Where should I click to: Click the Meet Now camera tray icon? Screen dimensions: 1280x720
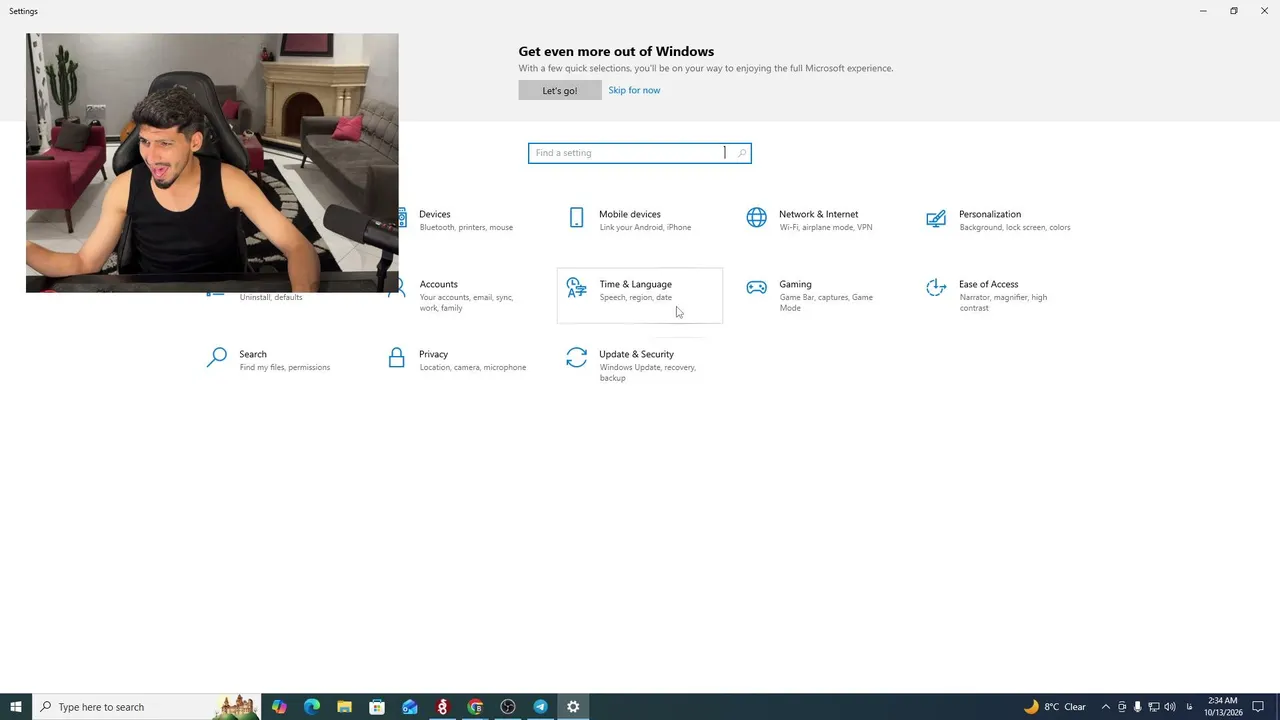(1122, 707)
